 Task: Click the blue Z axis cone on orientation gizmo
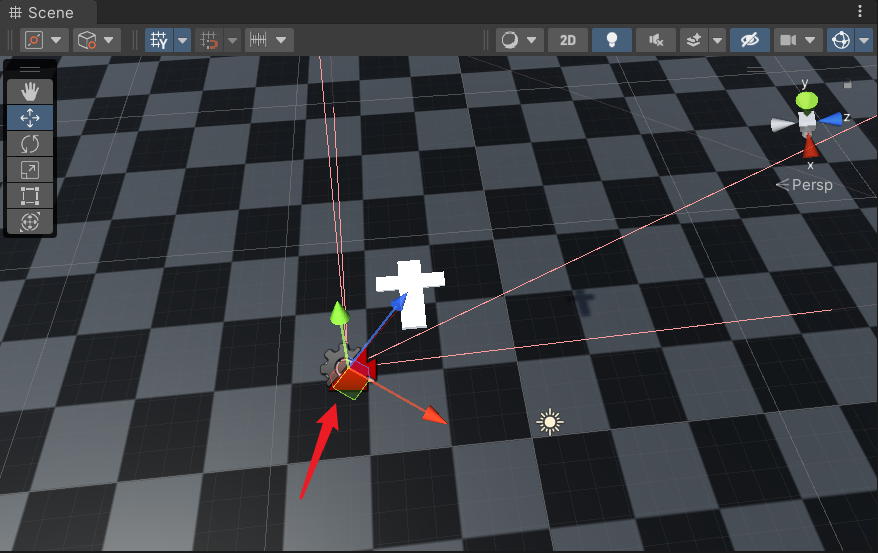click(830, 119)
